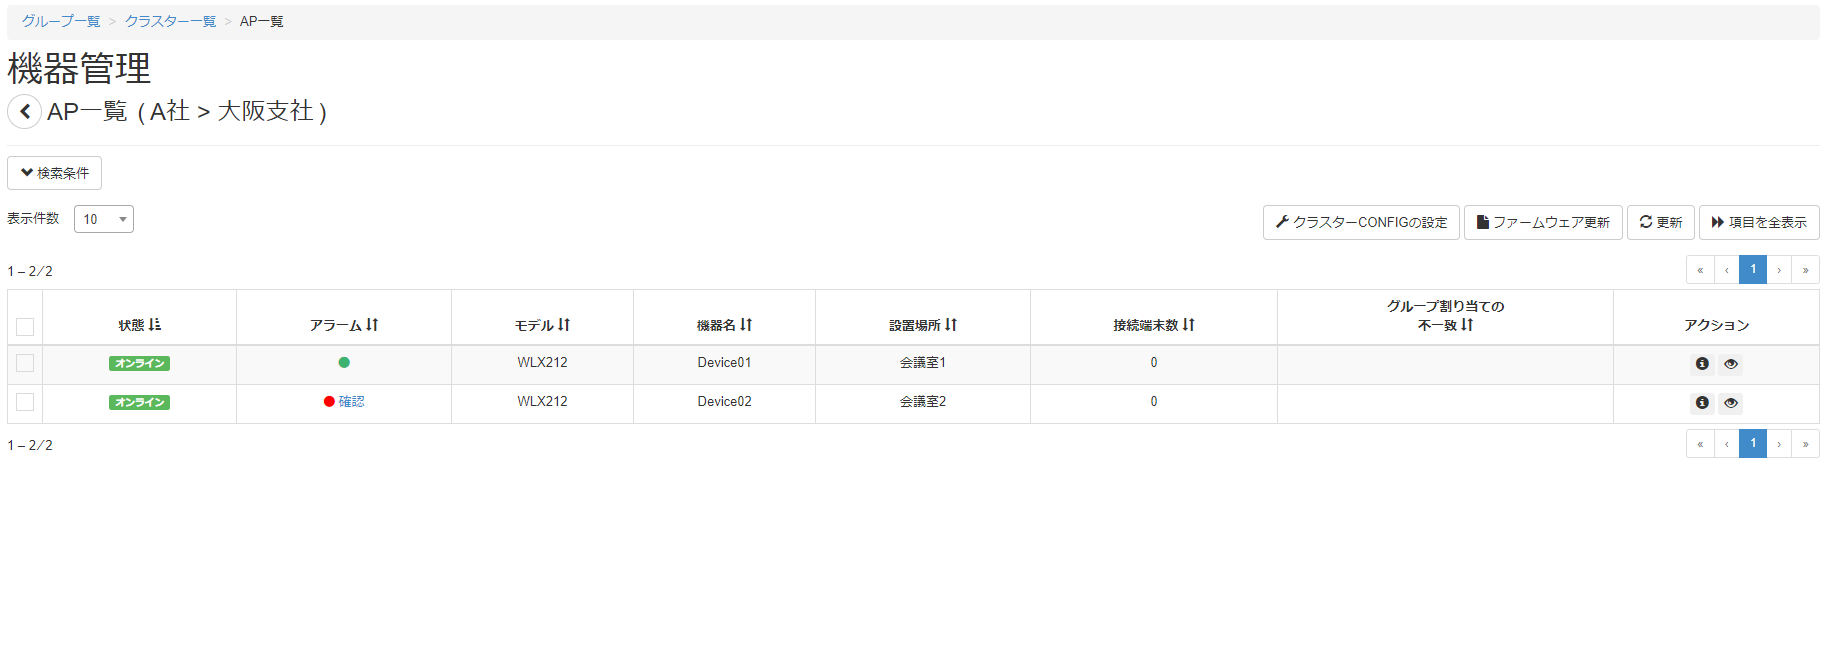This screenshot has height=647, width=1844.
Task: Open the 表示件数 dropdown showing 10
Action: tap(104, 219)
